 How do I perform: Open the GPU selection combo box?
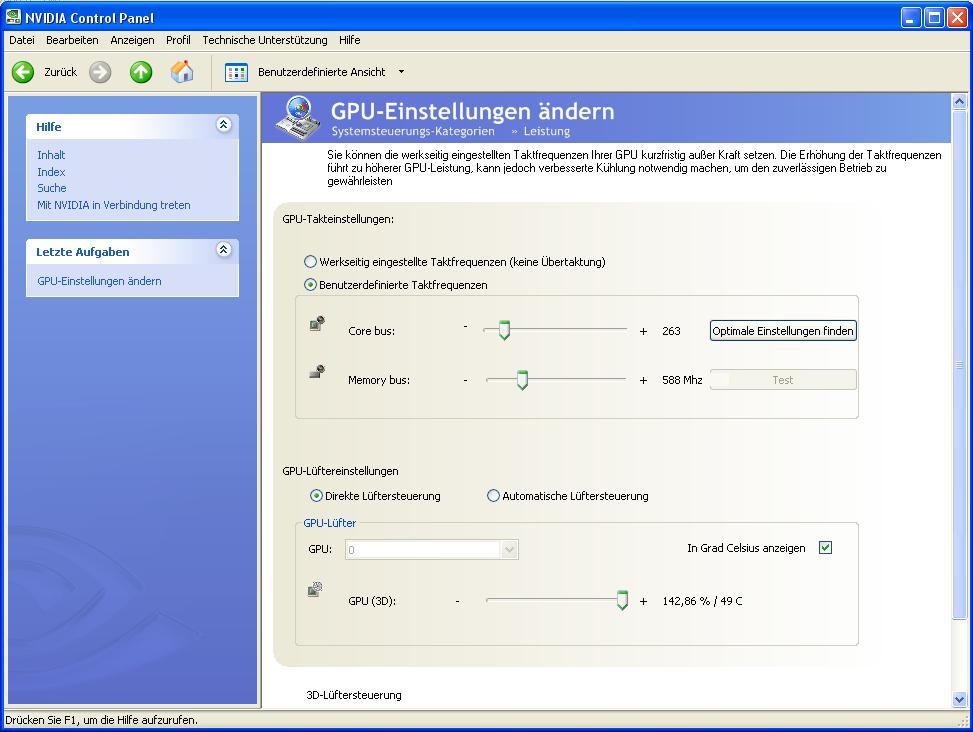click(x=432, y=550)
